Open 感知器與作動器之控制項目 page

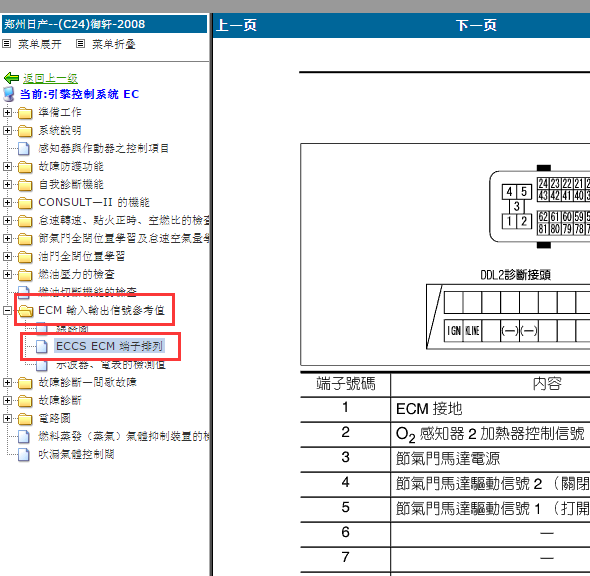pyautogui.click(x=103, y=148)
